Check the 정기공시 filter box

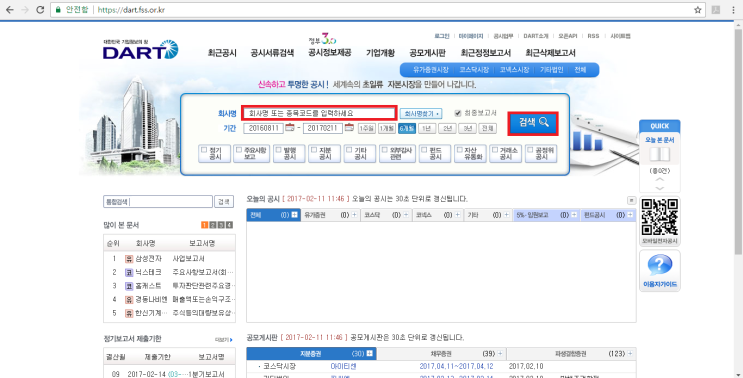(x=204, y=150)
